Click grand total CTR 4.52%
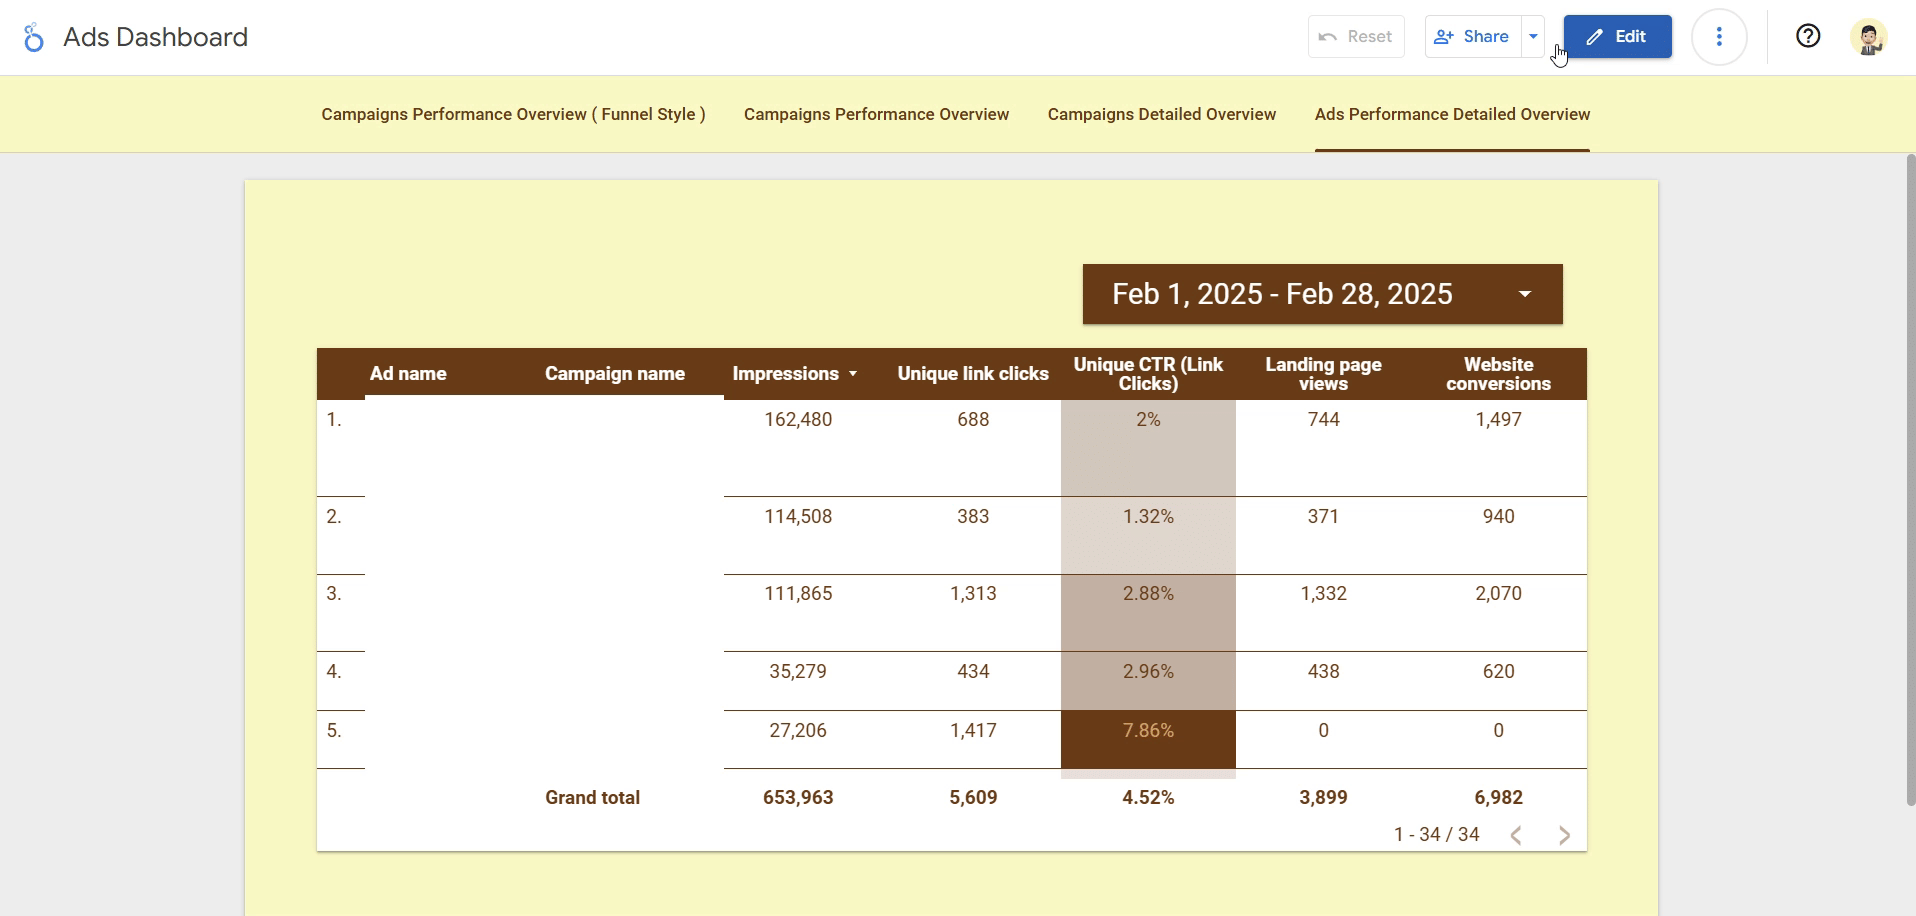The image size is (1916, 916). point(1148,798)
